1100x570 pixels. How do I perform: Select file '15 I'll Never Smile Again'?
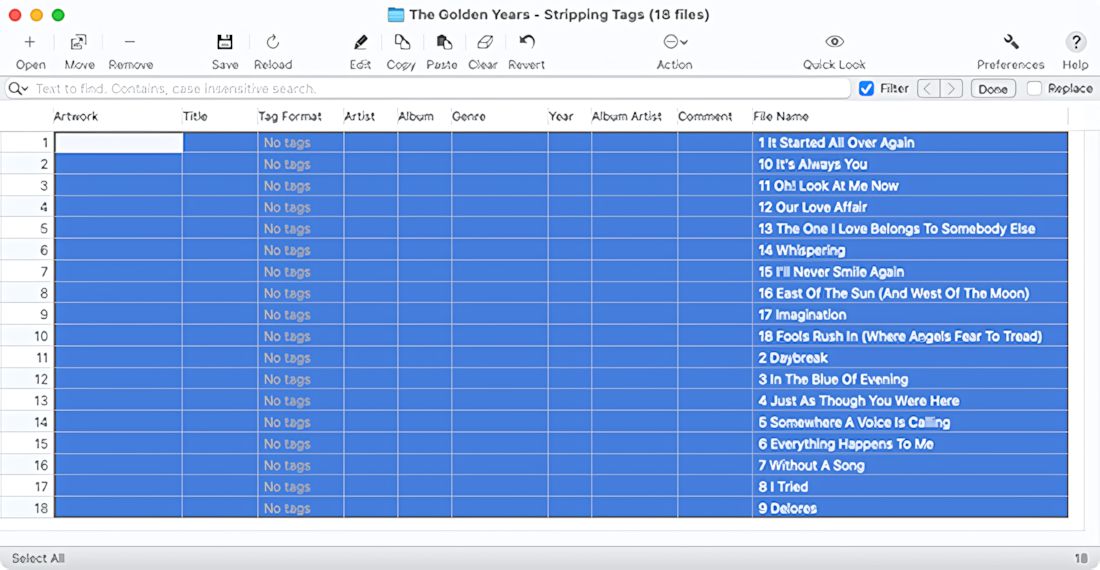[x=831, y=272]
